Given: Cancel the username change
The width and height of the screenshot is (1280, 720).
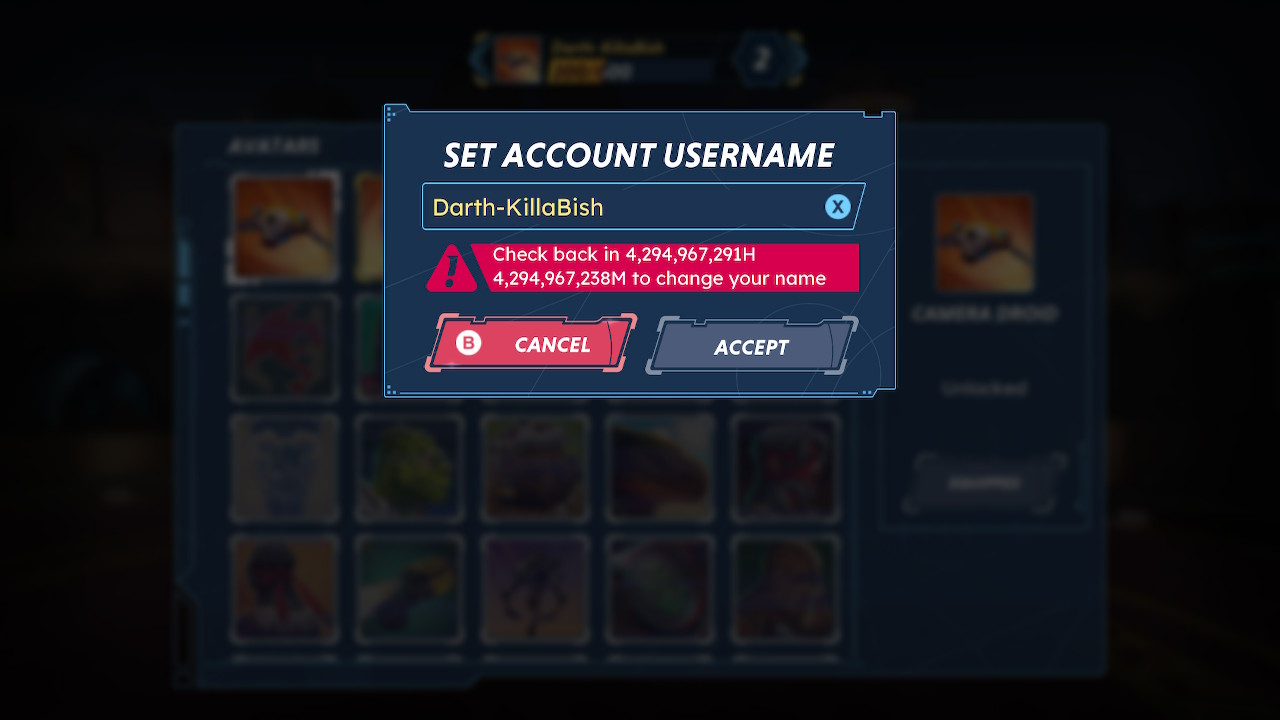Looking at the screenshot, I should pyautogui.click(x=531, y=344).
